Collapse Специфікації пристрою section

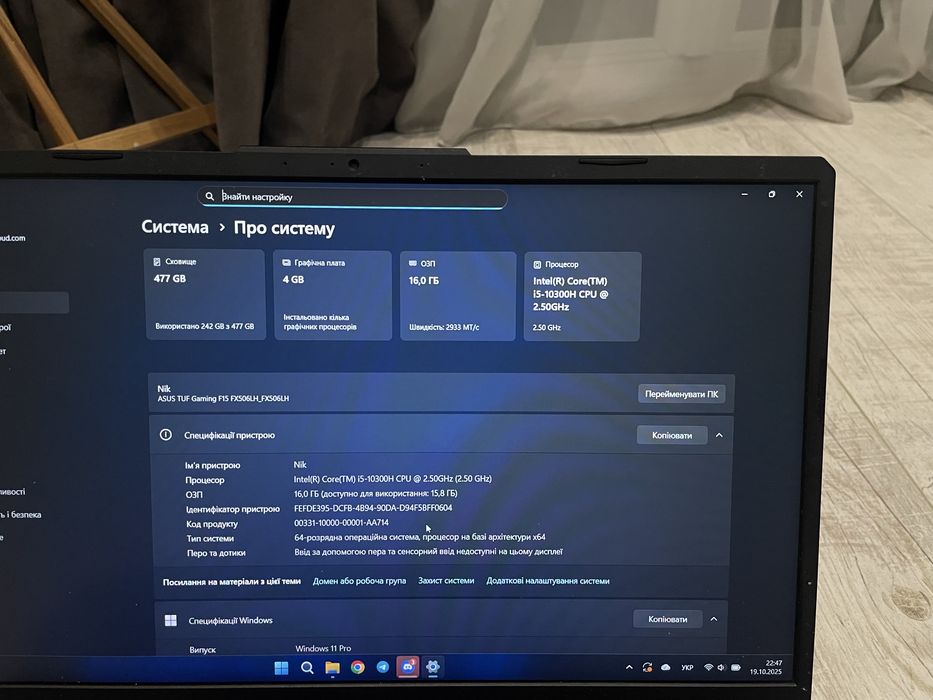(x=719, y=435)
